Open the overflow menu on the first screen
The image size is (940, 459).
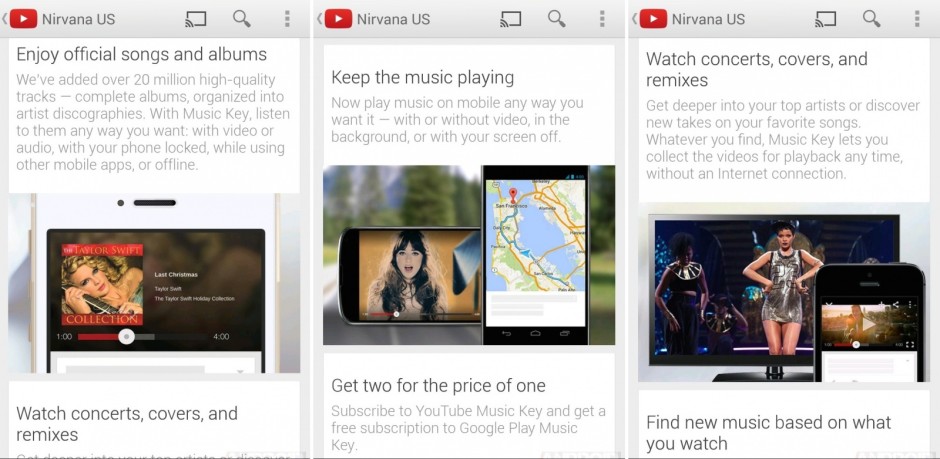(287, 19)
